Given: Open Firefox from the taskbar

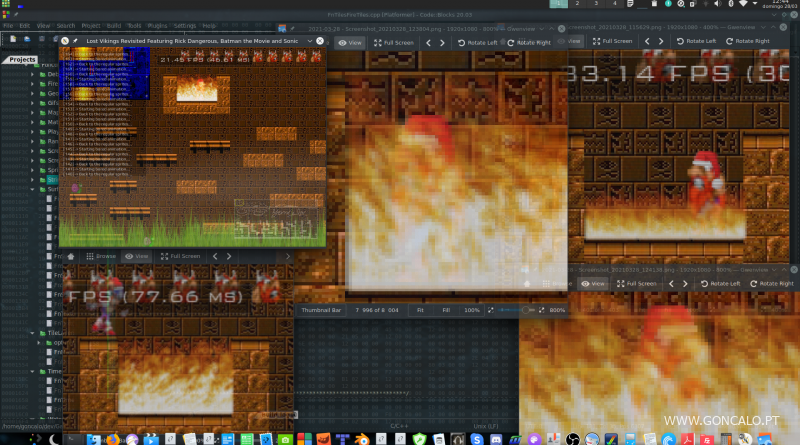Looking at the screenshot, I should pos(113,439).
